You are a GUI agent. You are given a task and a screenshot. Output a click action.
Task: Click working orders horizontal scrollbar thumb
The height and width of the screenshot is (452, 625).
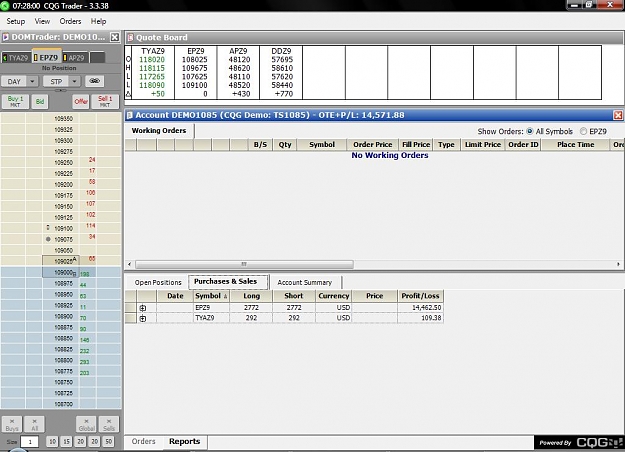[x=244, y=264]
